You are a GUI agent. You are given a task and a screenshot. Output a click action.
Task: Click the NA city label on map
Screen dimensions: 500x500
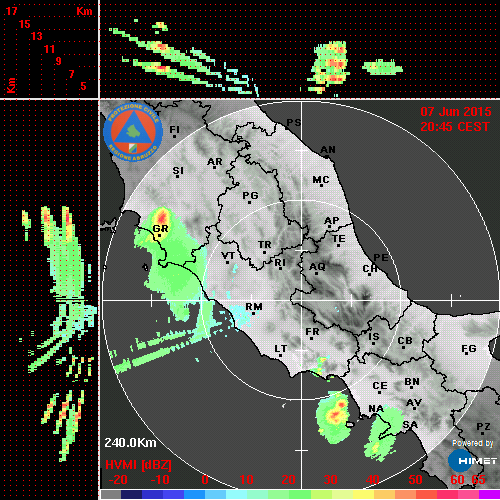click(x=376, y=408)
